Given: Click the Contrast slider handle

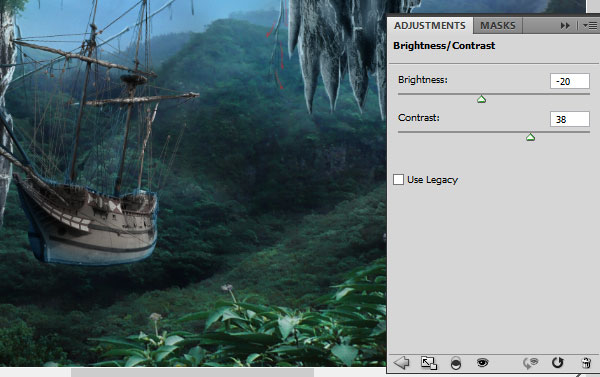Looking at the screenshot, I should click(530, 137).
